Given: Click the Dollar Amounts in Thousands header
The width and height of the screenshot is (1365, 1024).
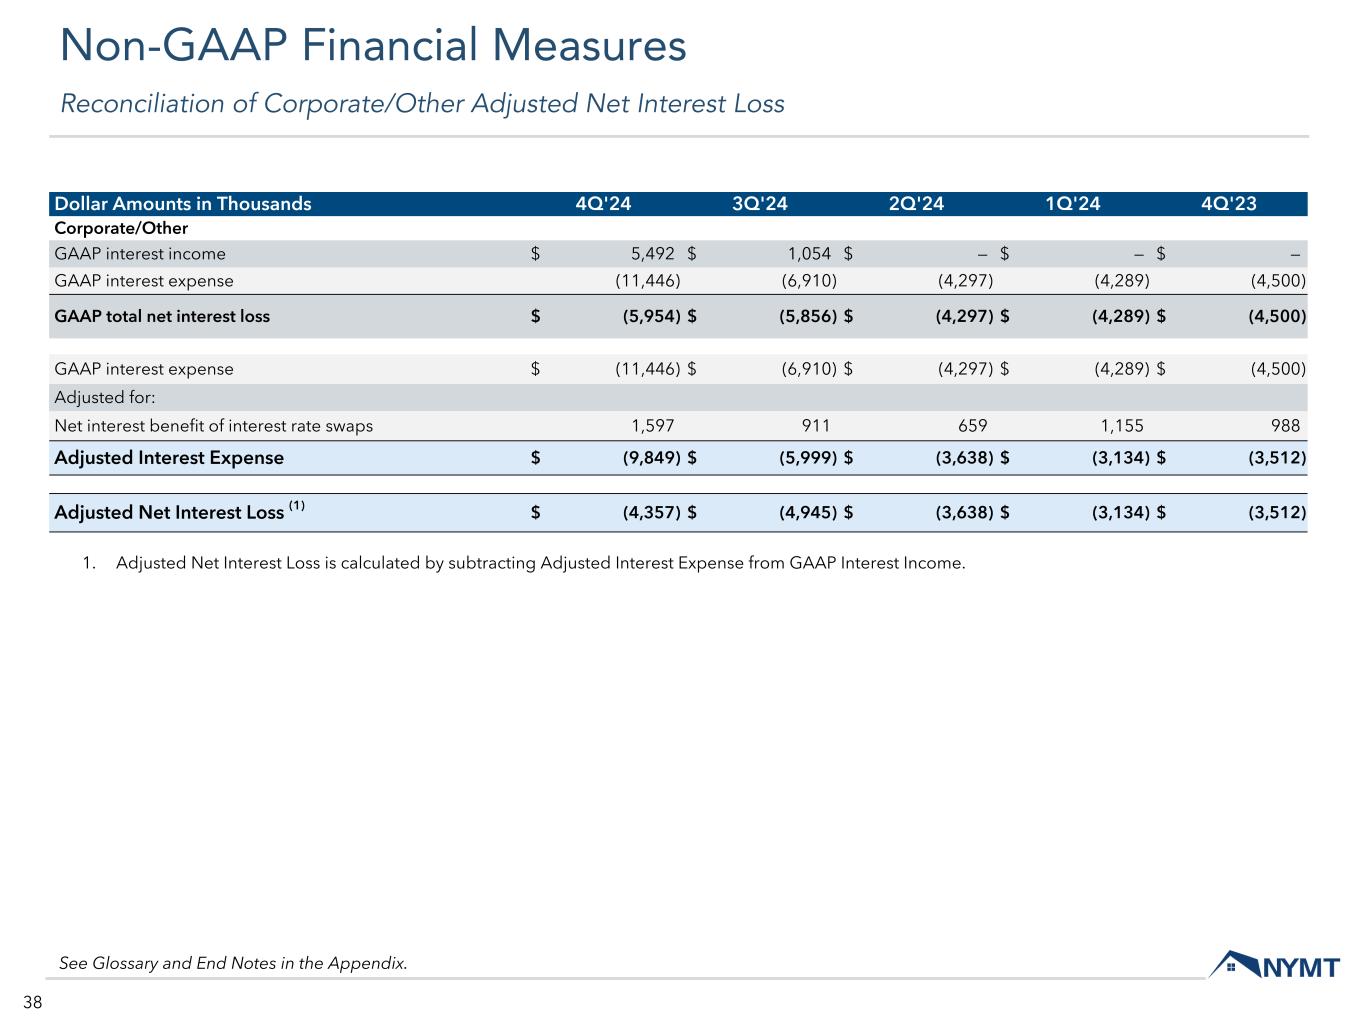Looking at the screenshot, I should click(183, 204).
